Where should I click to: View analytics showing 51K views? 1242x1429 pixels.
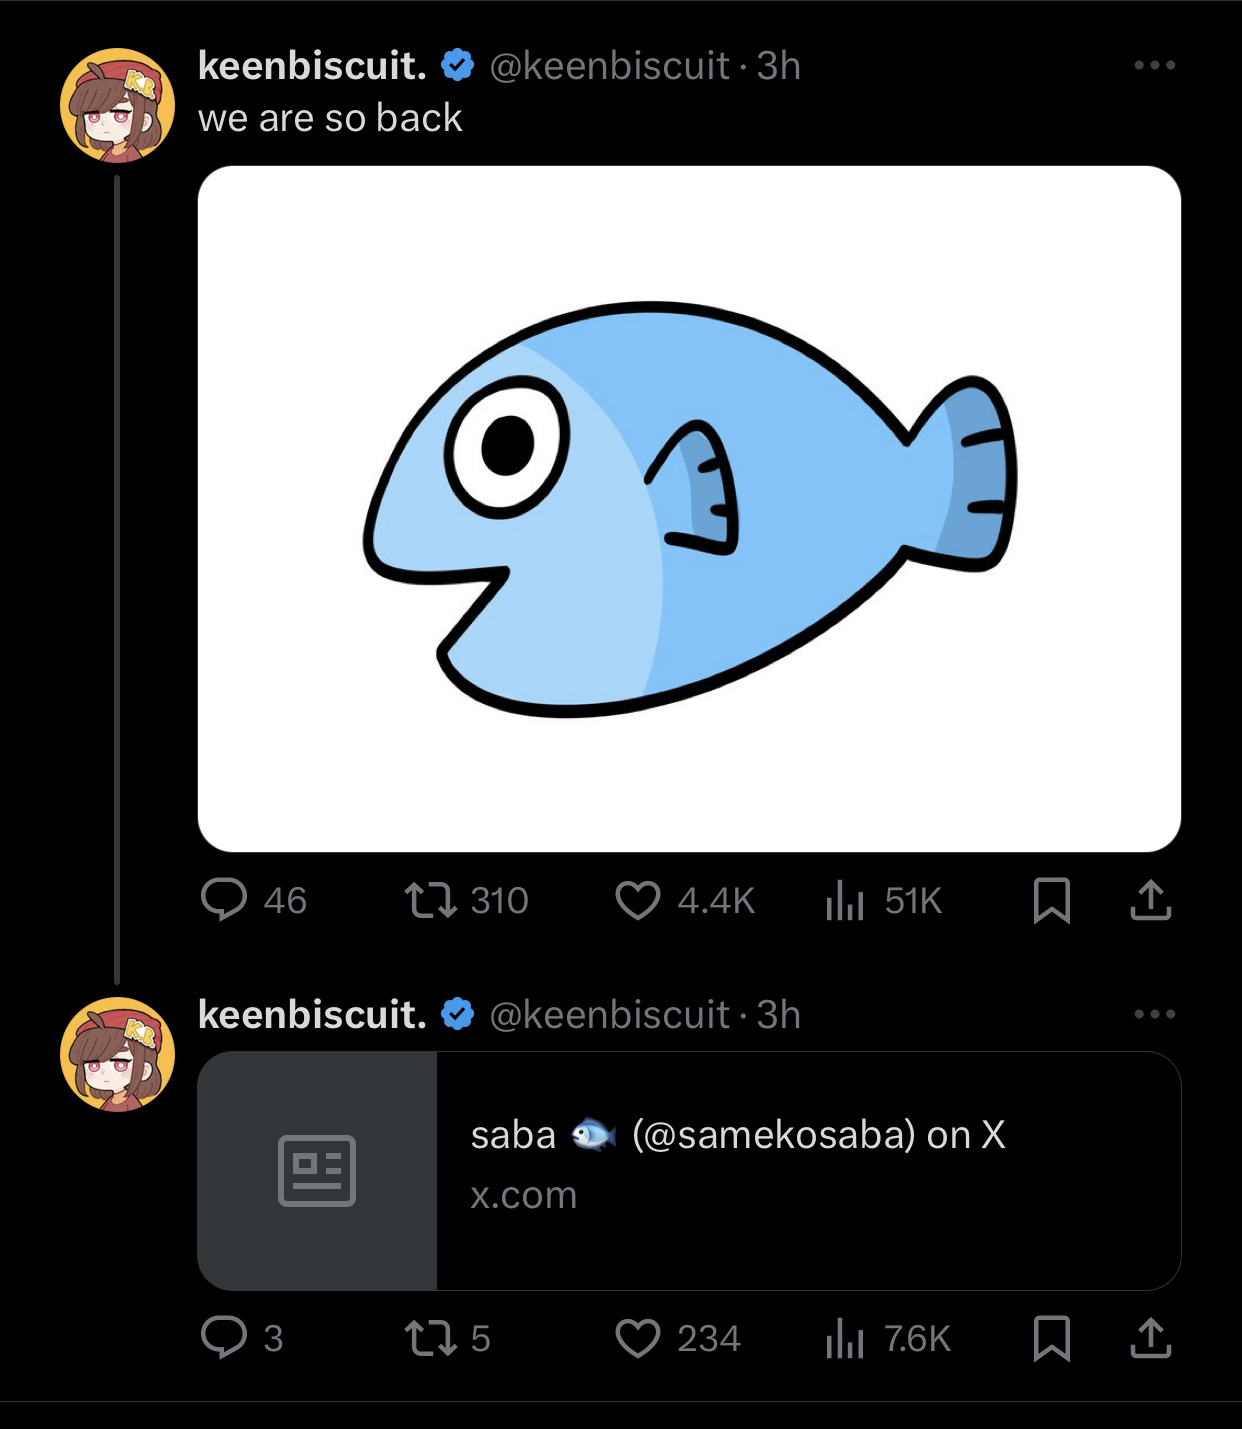point(845,900)
